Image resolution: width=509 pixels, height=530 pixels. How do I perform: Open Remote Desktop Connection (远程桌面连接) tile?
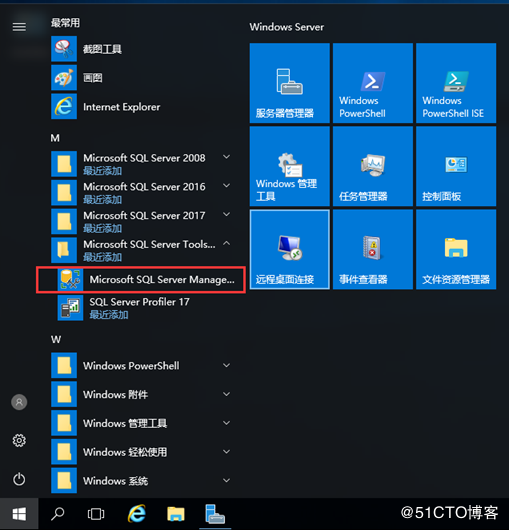[x=290, y=249]
